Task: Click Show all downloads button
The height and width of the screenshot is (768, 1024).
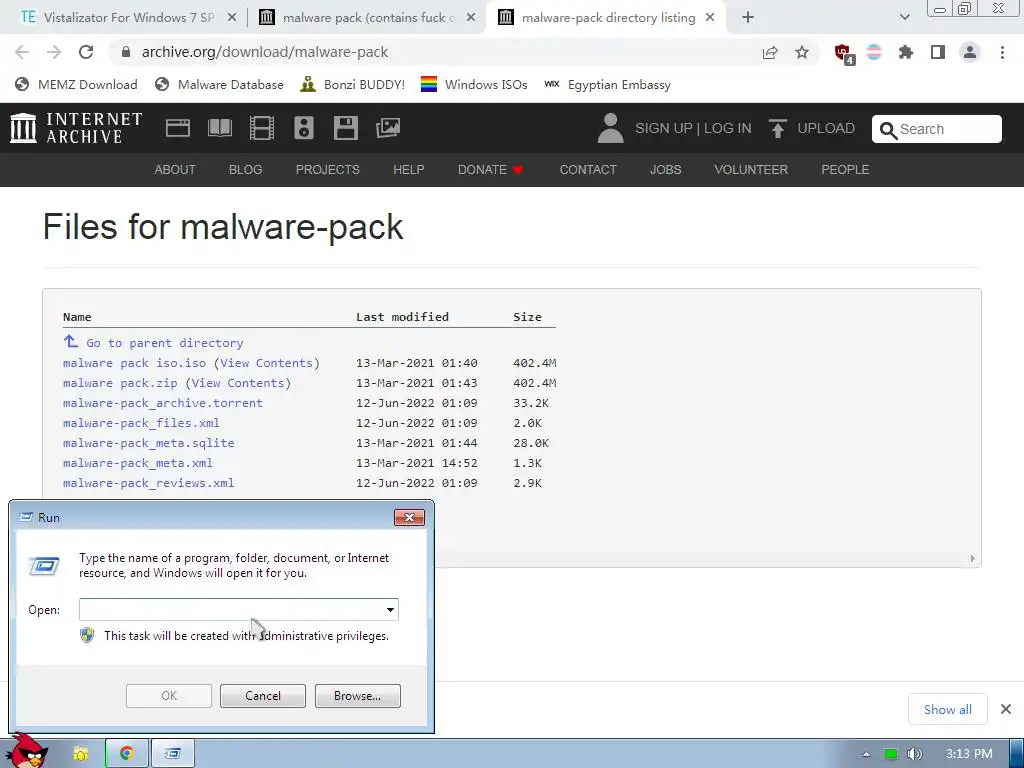Action: pos(948,709)
